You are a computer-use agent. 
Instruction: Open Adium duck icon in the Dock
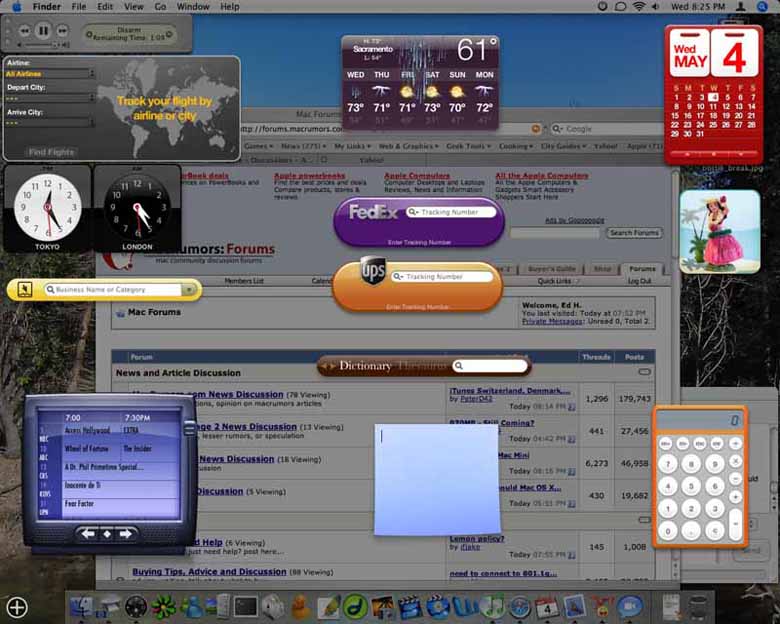tap(300, 607)
